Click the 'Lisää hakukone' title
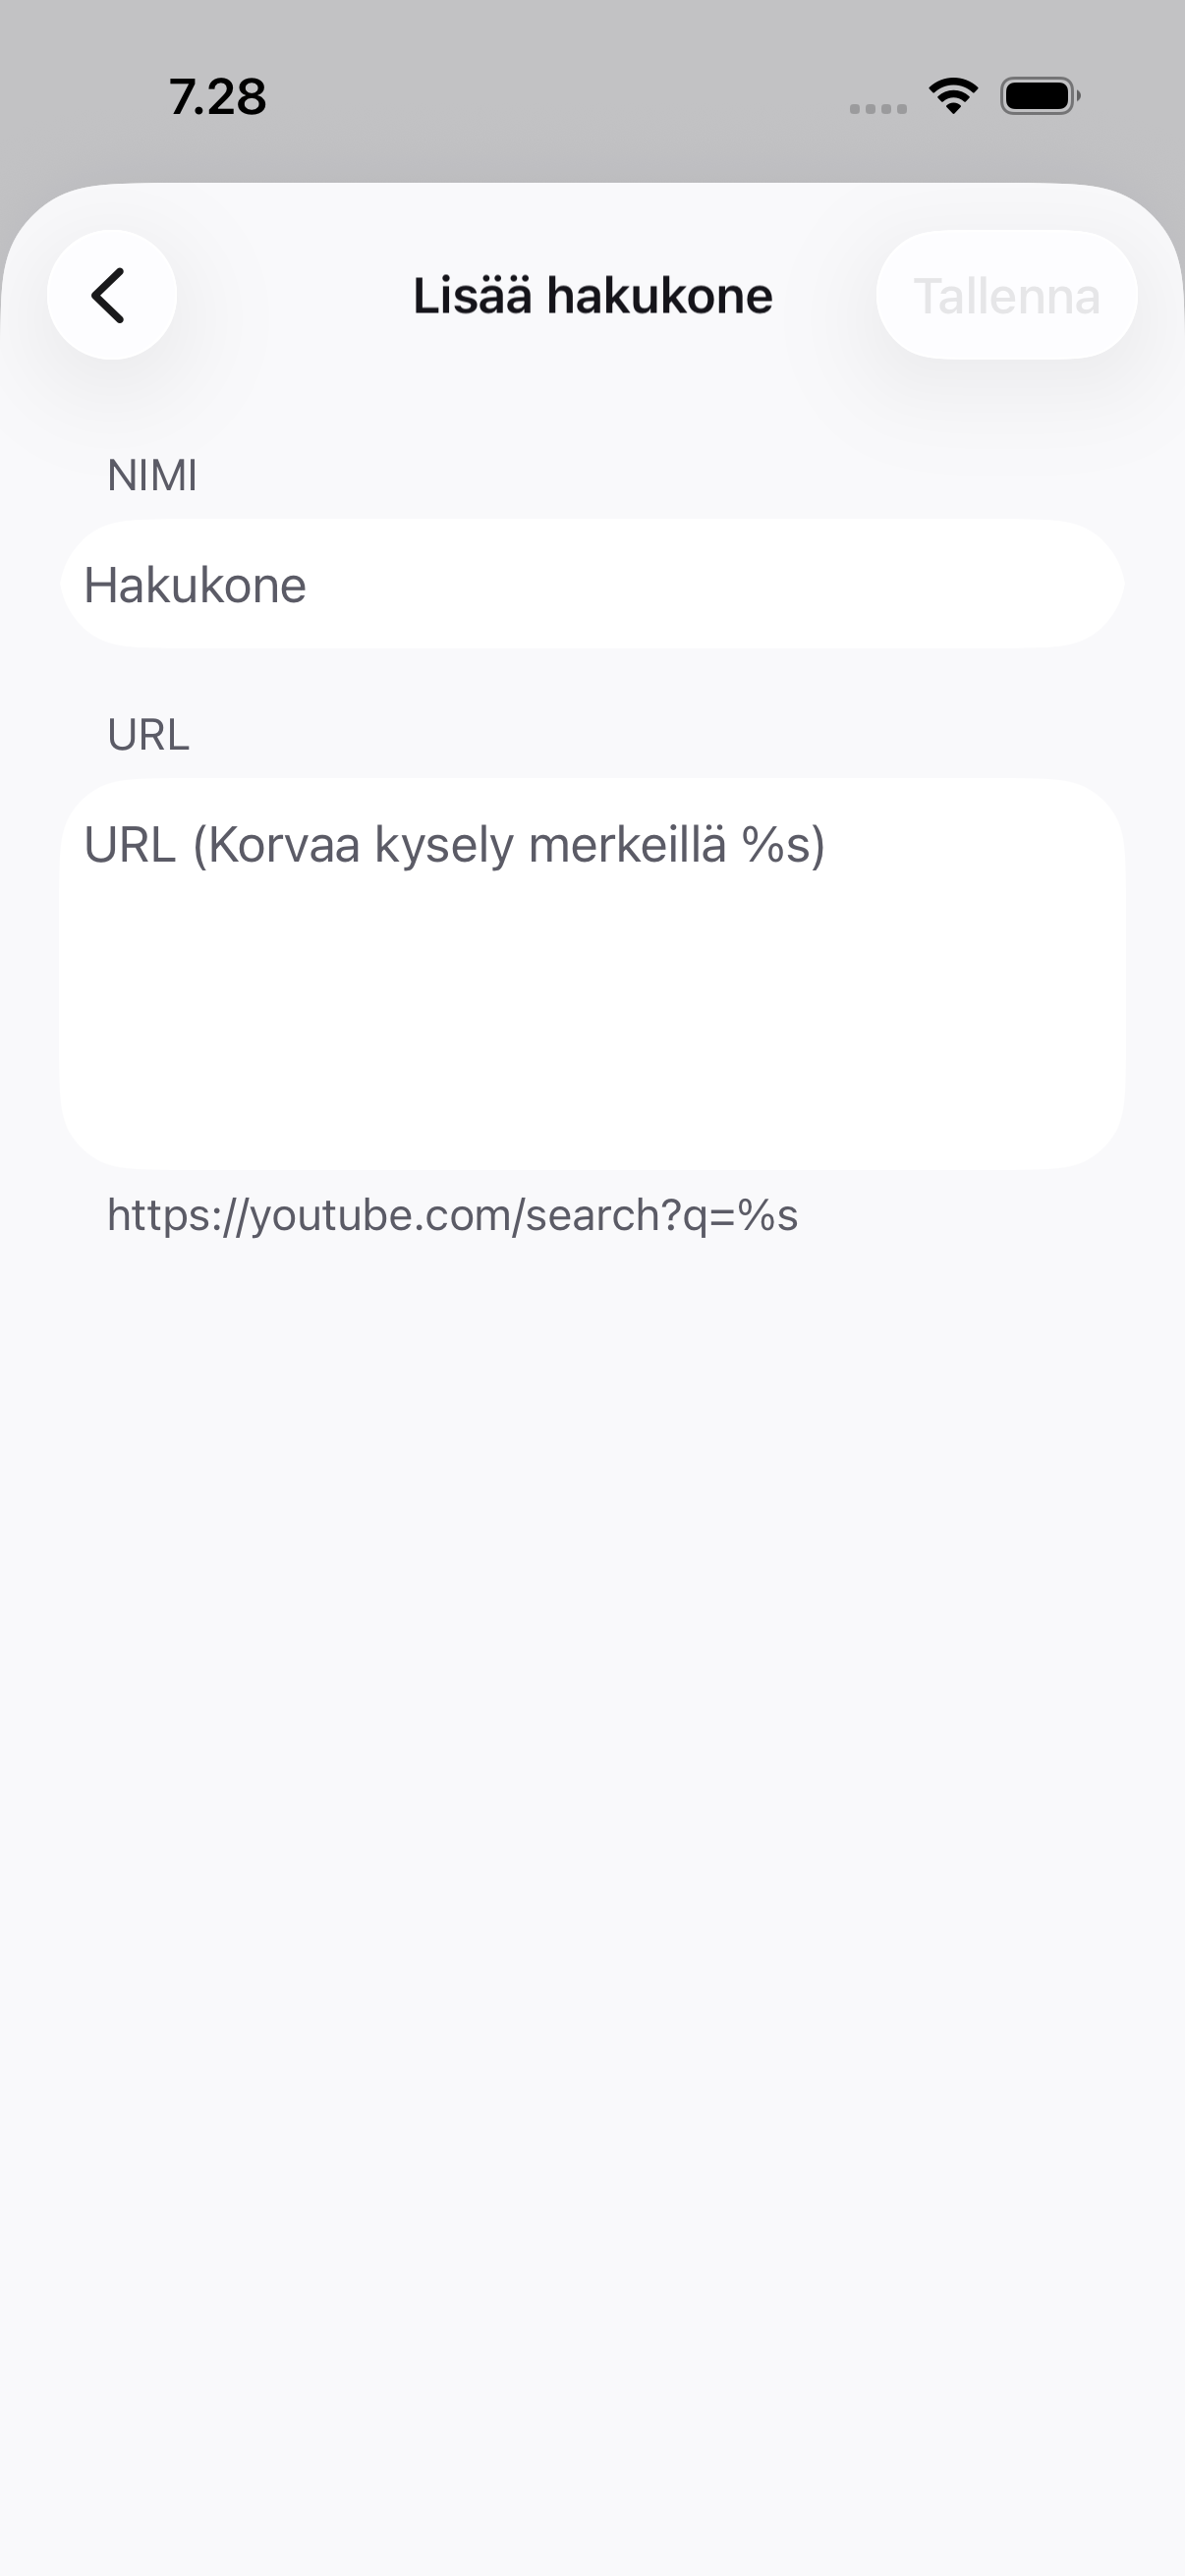This screenshot has width=1185, height=2576. (x=593, y=296)
